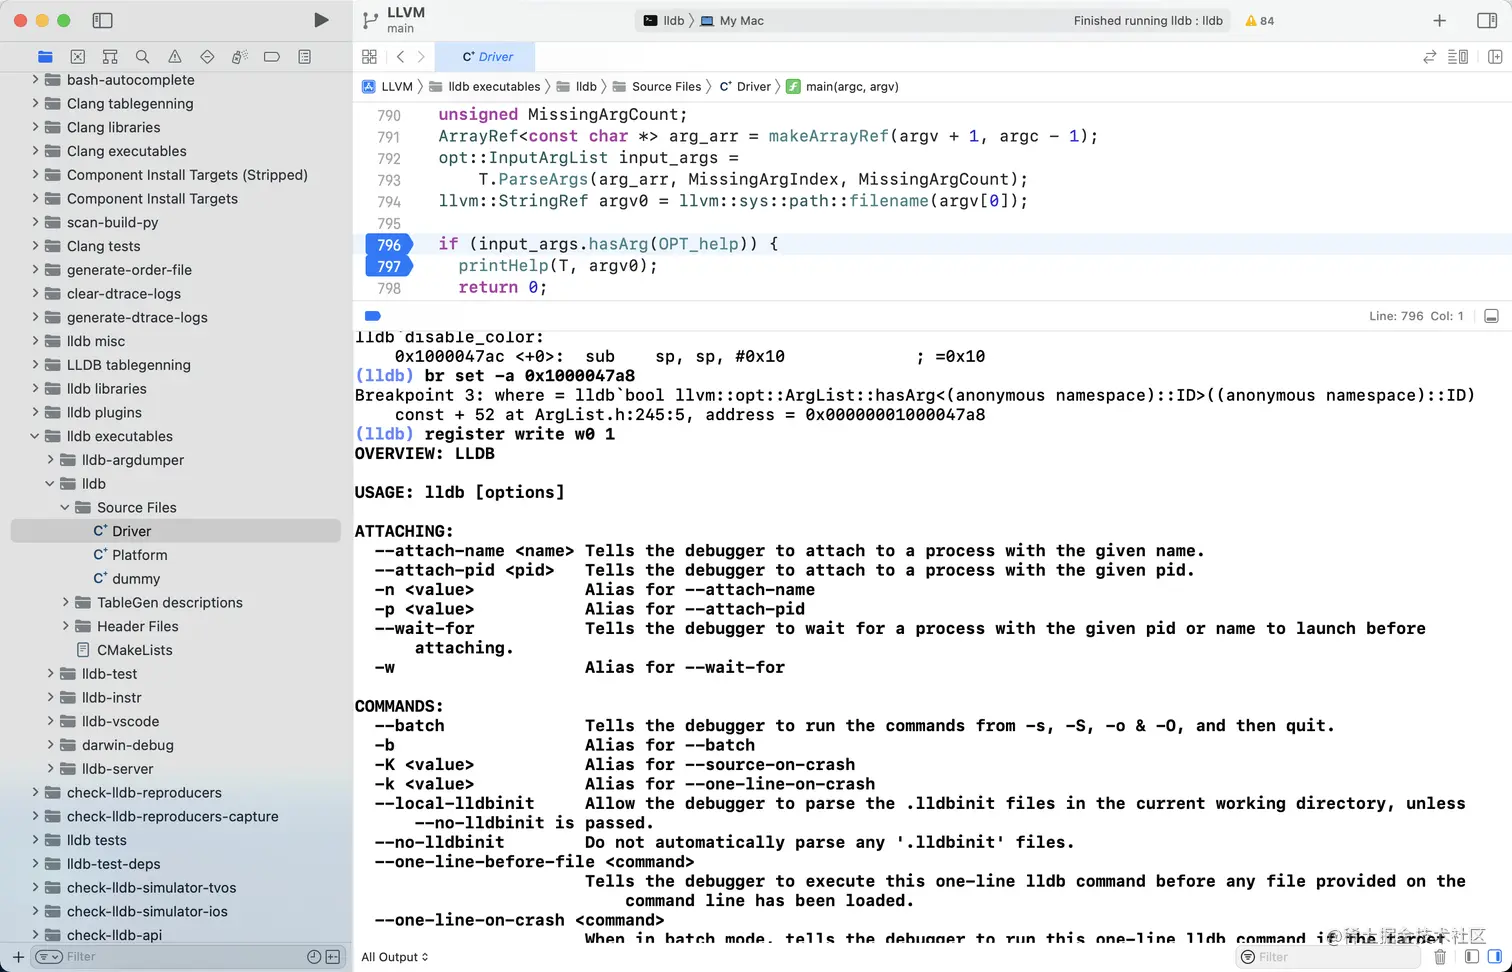Expand the lldb plugins group
Screen dimensions: 1512x972
point(35,412)
